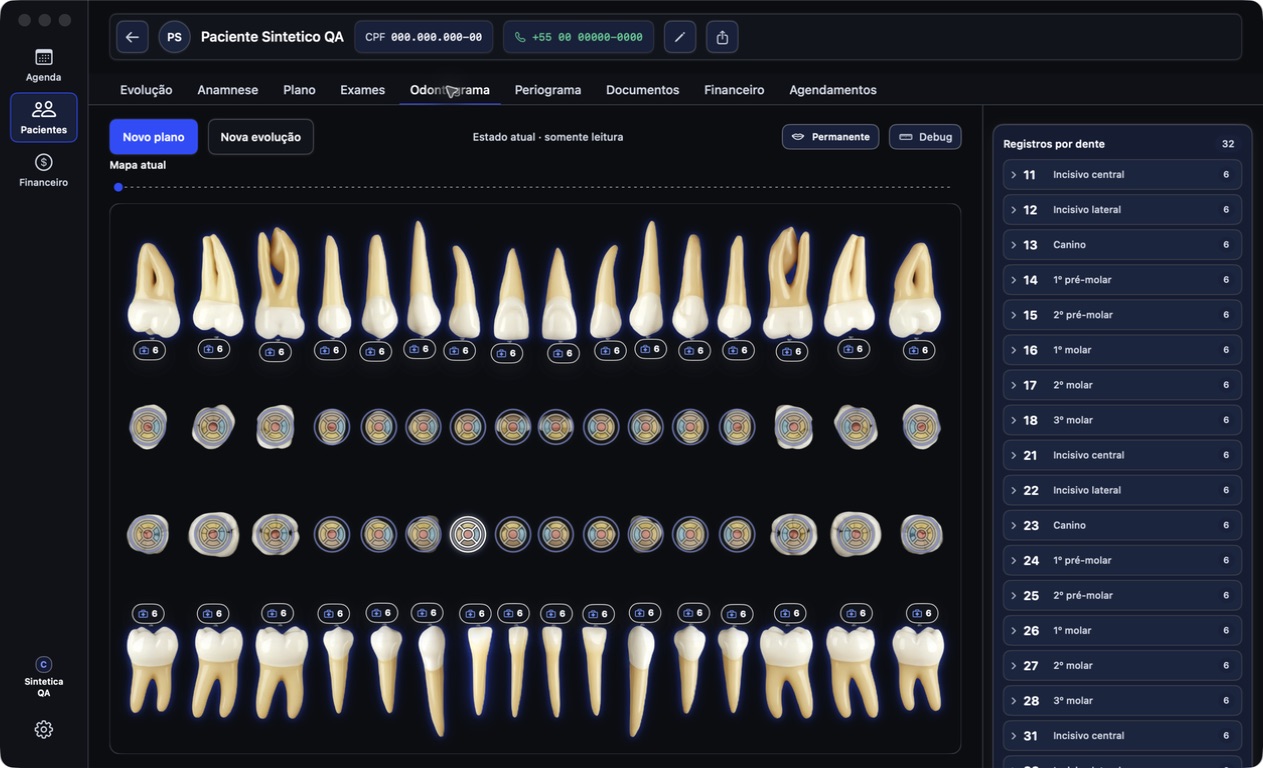Screen dimensions: 1263x768
Task: Expand tooth 11 Incisivo central row
Action: point(1122,175)
